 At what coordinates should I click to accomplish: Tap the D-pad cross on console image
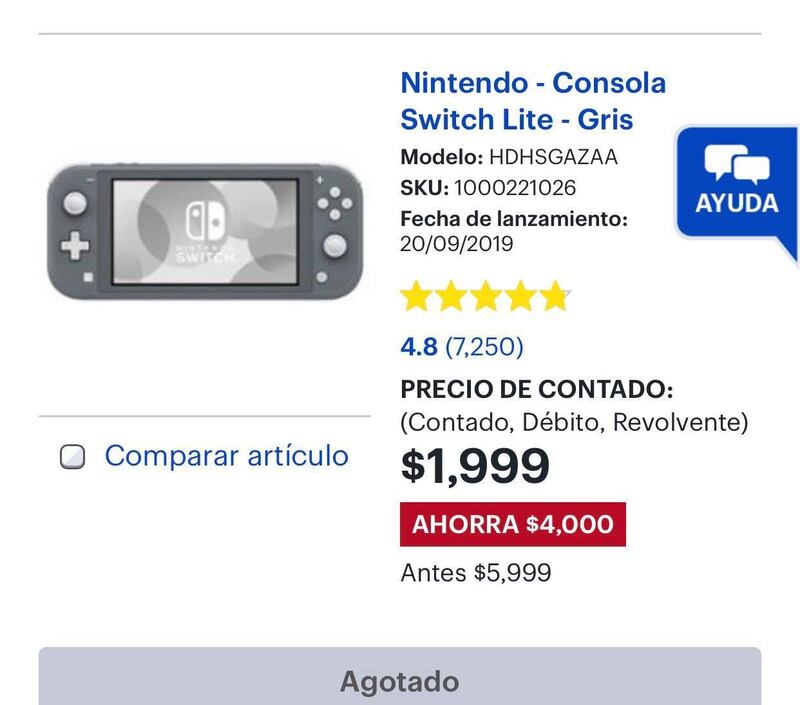click(x=75, y=245)
